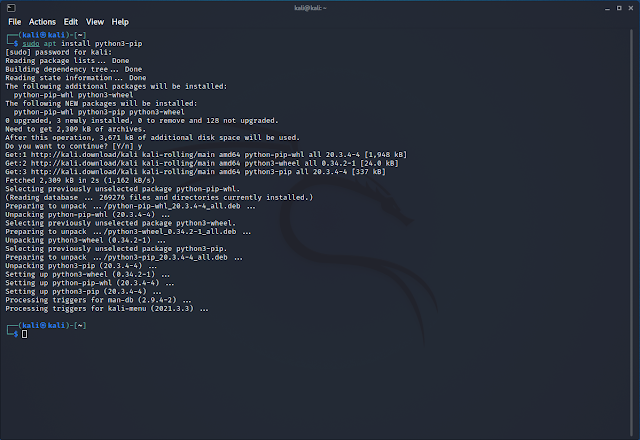Click 'Unpacking python-pip-whl (20.3.4-4)' line

pos(87,215)
